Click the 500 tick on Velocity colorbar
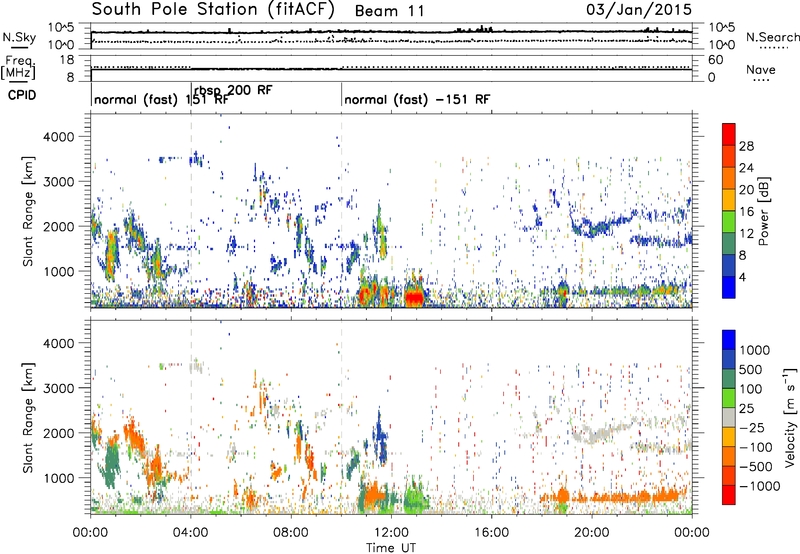This screenshot has height=554, width=800. [x=751, y=370]
